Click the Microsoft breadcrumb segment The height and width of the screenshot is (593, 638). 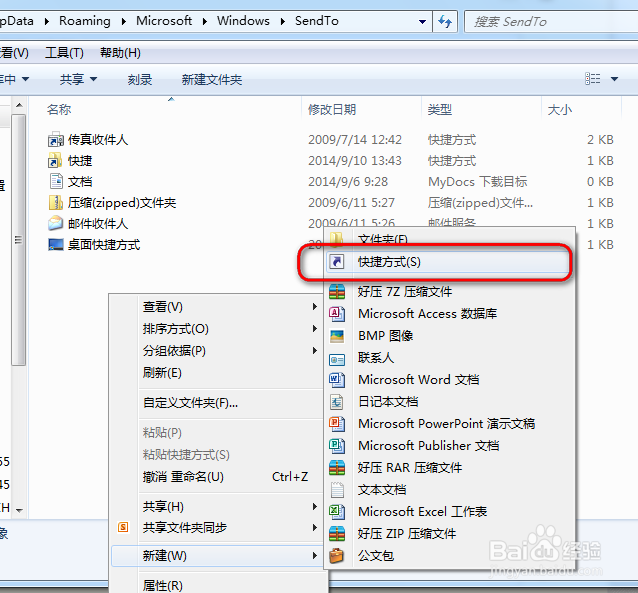point(164,21)
